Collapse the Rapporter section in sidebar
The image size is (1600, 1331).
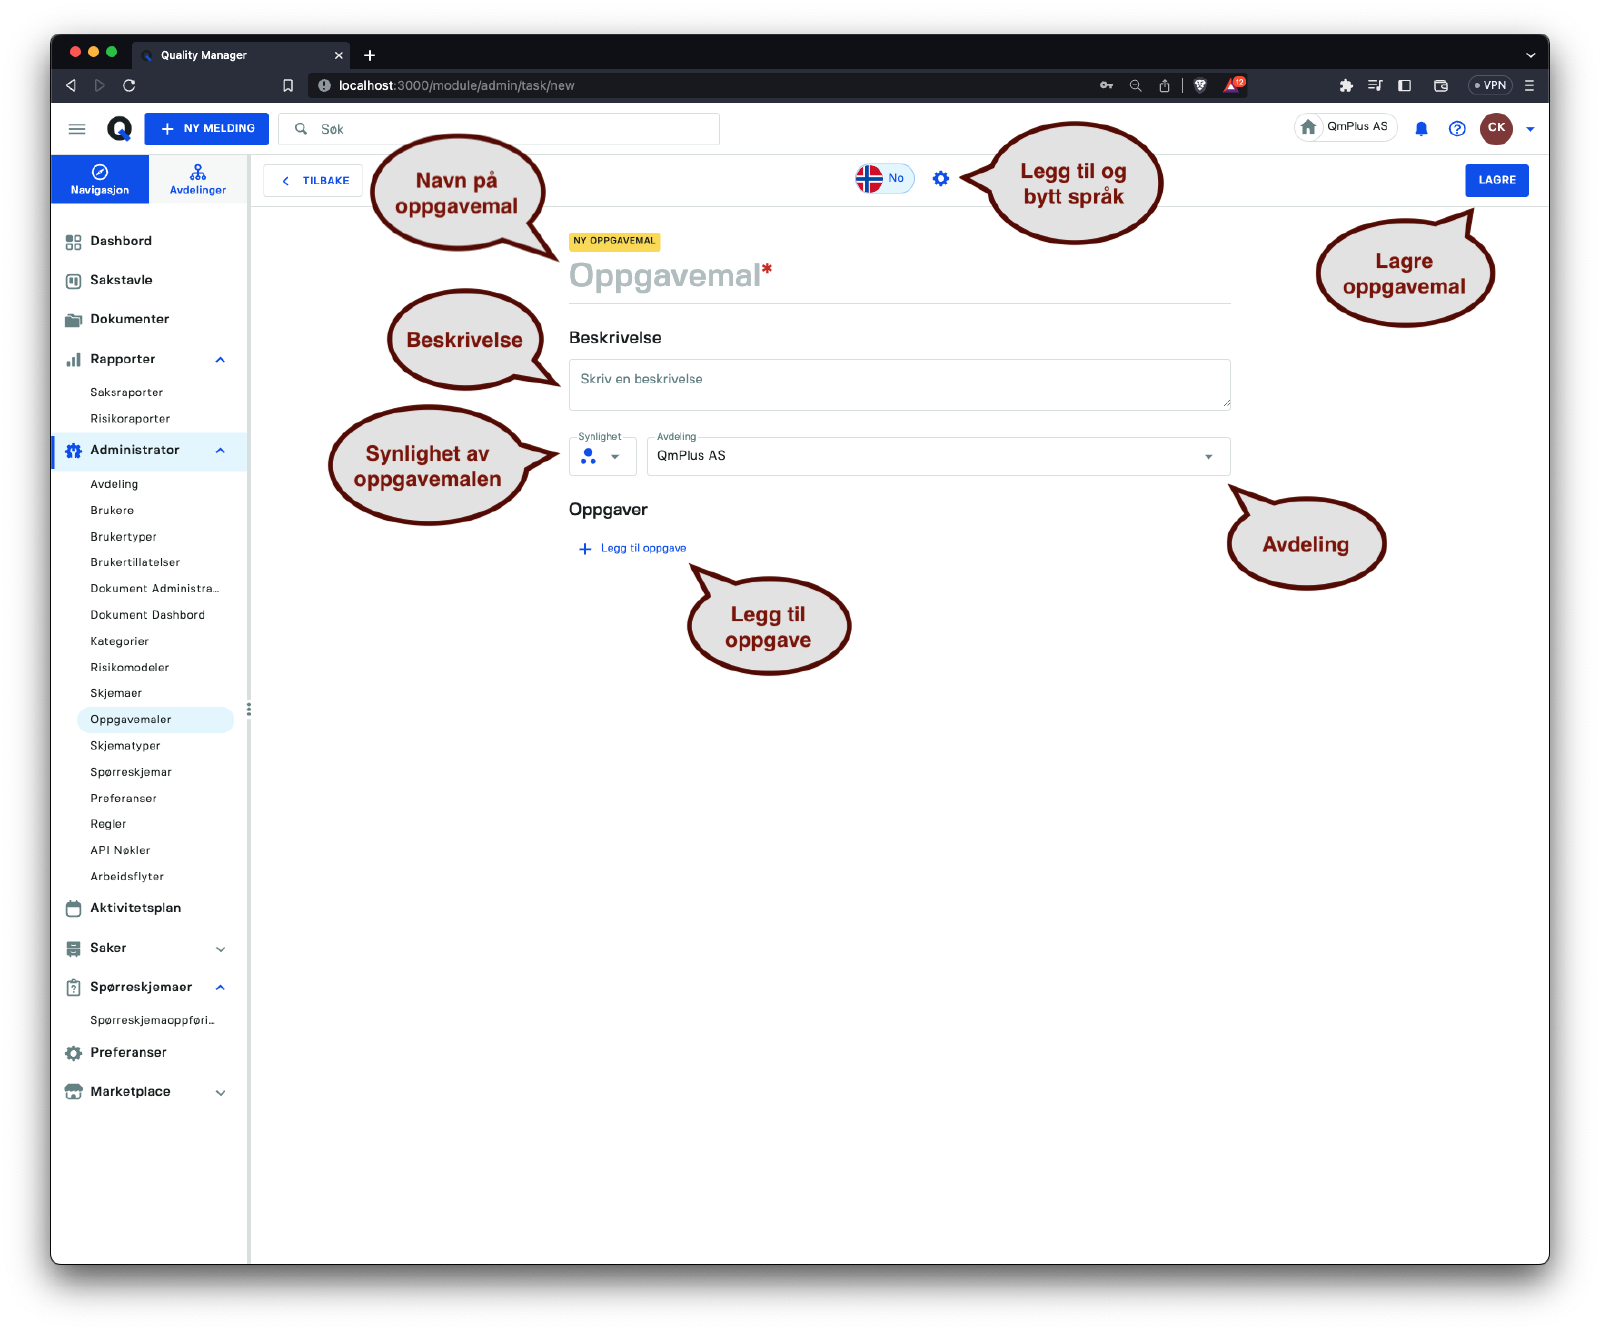point(220,360)
